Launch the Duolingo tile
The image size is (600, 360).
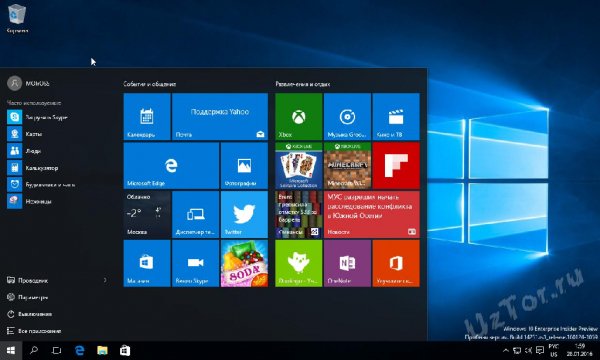(299, 264)
